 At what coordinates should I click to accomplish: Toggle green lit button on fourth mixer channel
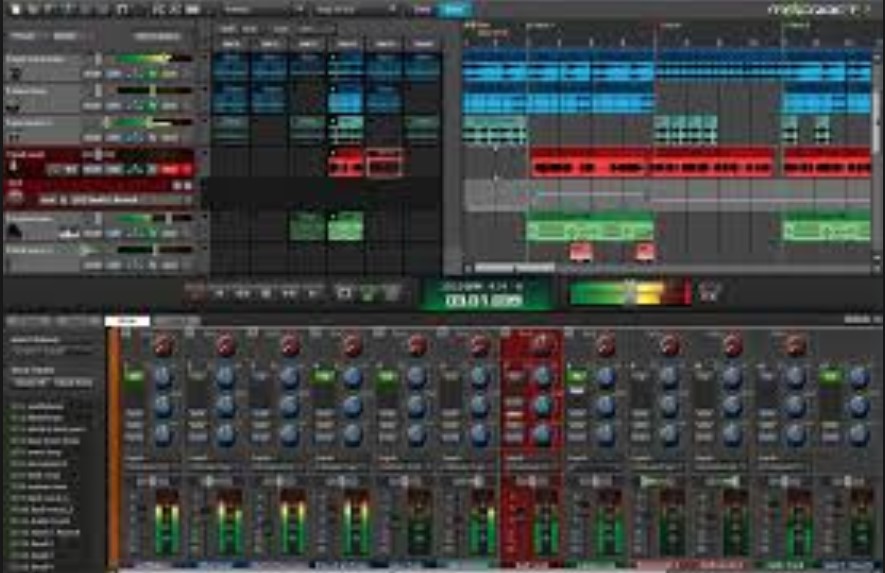[x=323, y=375]
